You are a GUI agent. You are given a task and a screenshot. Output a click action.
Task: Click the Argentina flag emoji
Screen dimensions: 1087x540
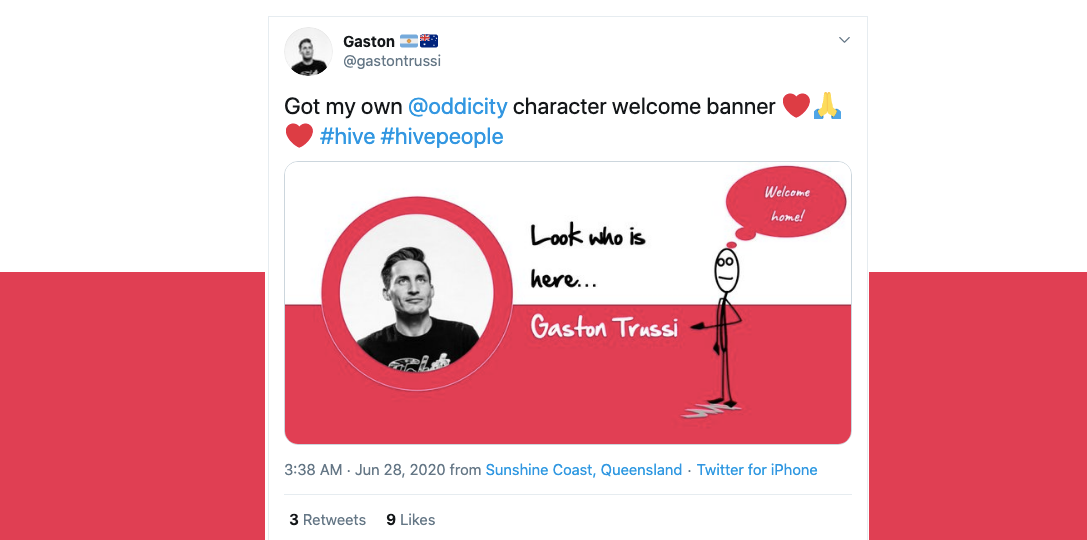(x=409, y=42)
